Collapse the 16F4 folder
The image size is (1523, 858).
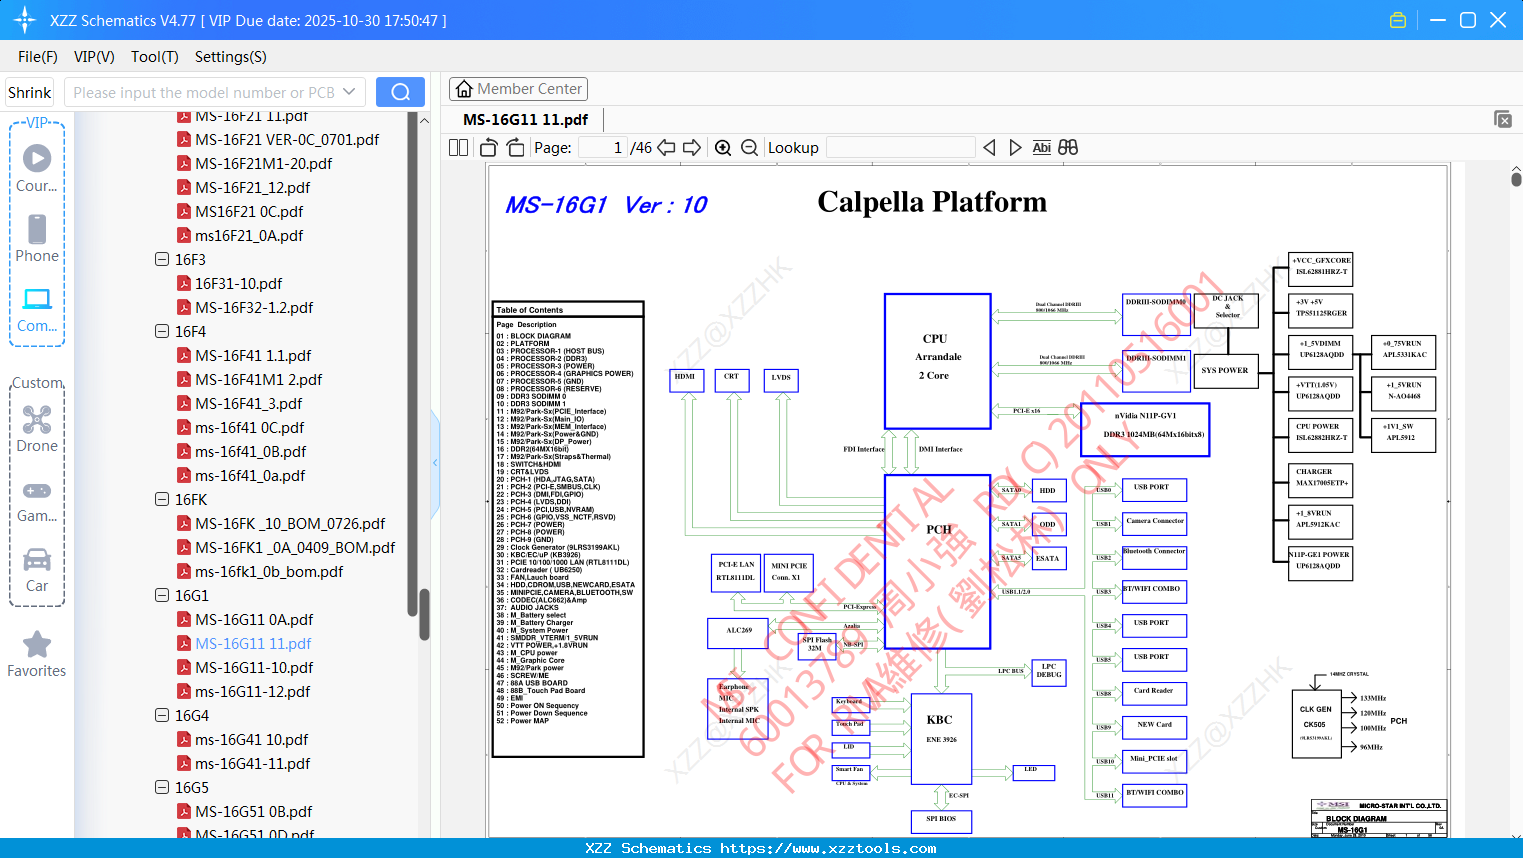162,331
